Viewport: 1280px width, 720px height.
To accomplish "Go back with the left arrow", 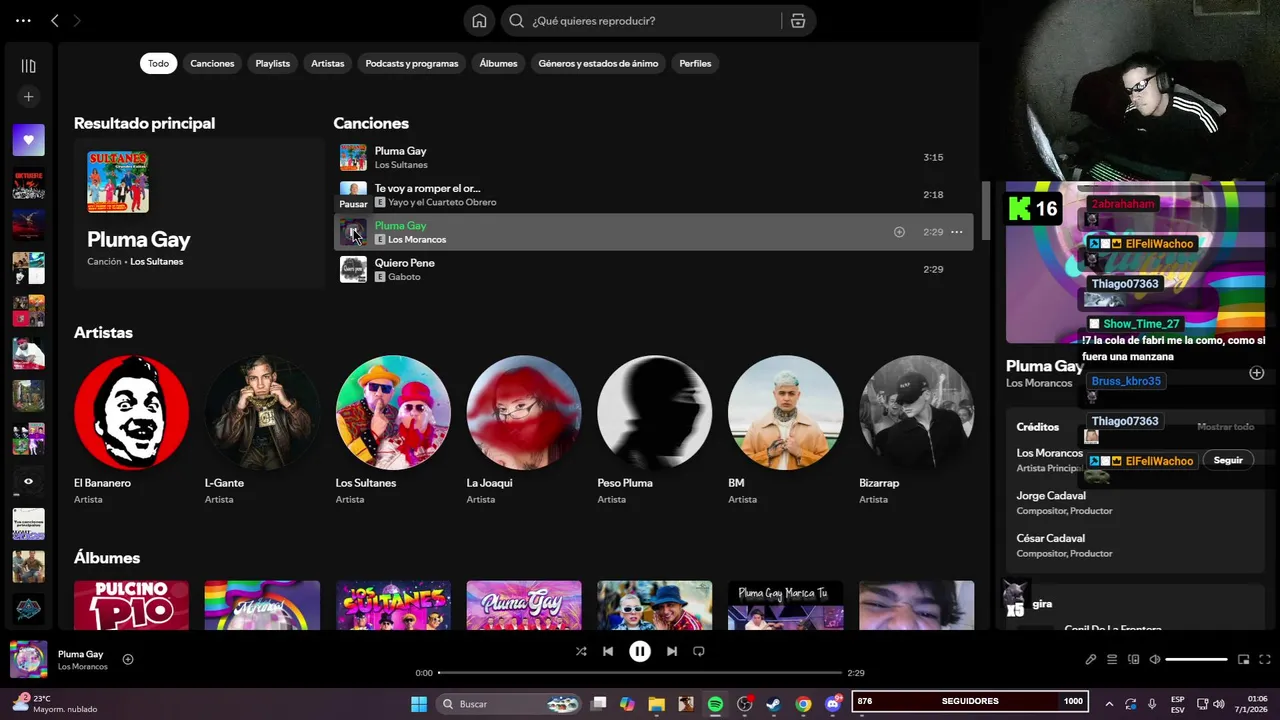I will point(55,20).
